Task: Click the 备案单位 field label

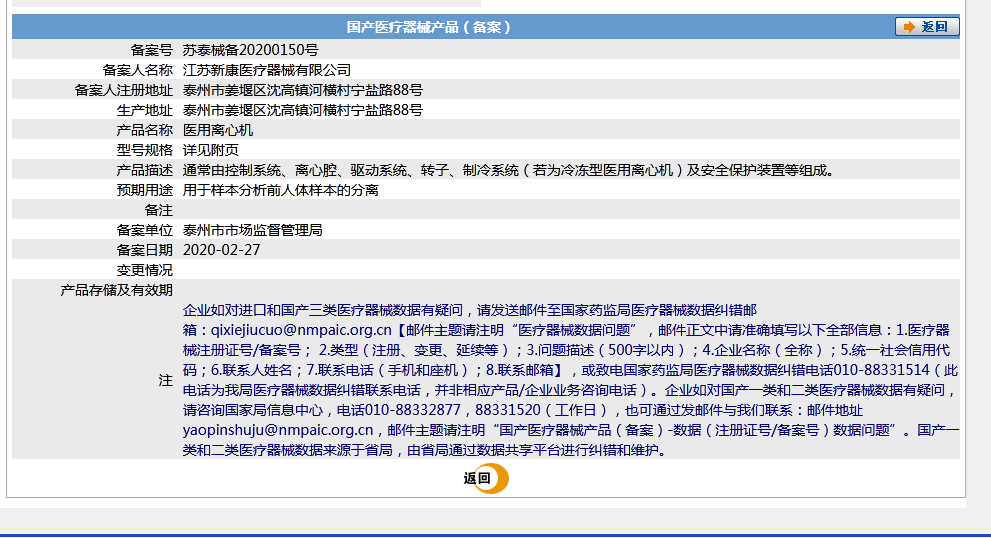Action: coord(145,230)
